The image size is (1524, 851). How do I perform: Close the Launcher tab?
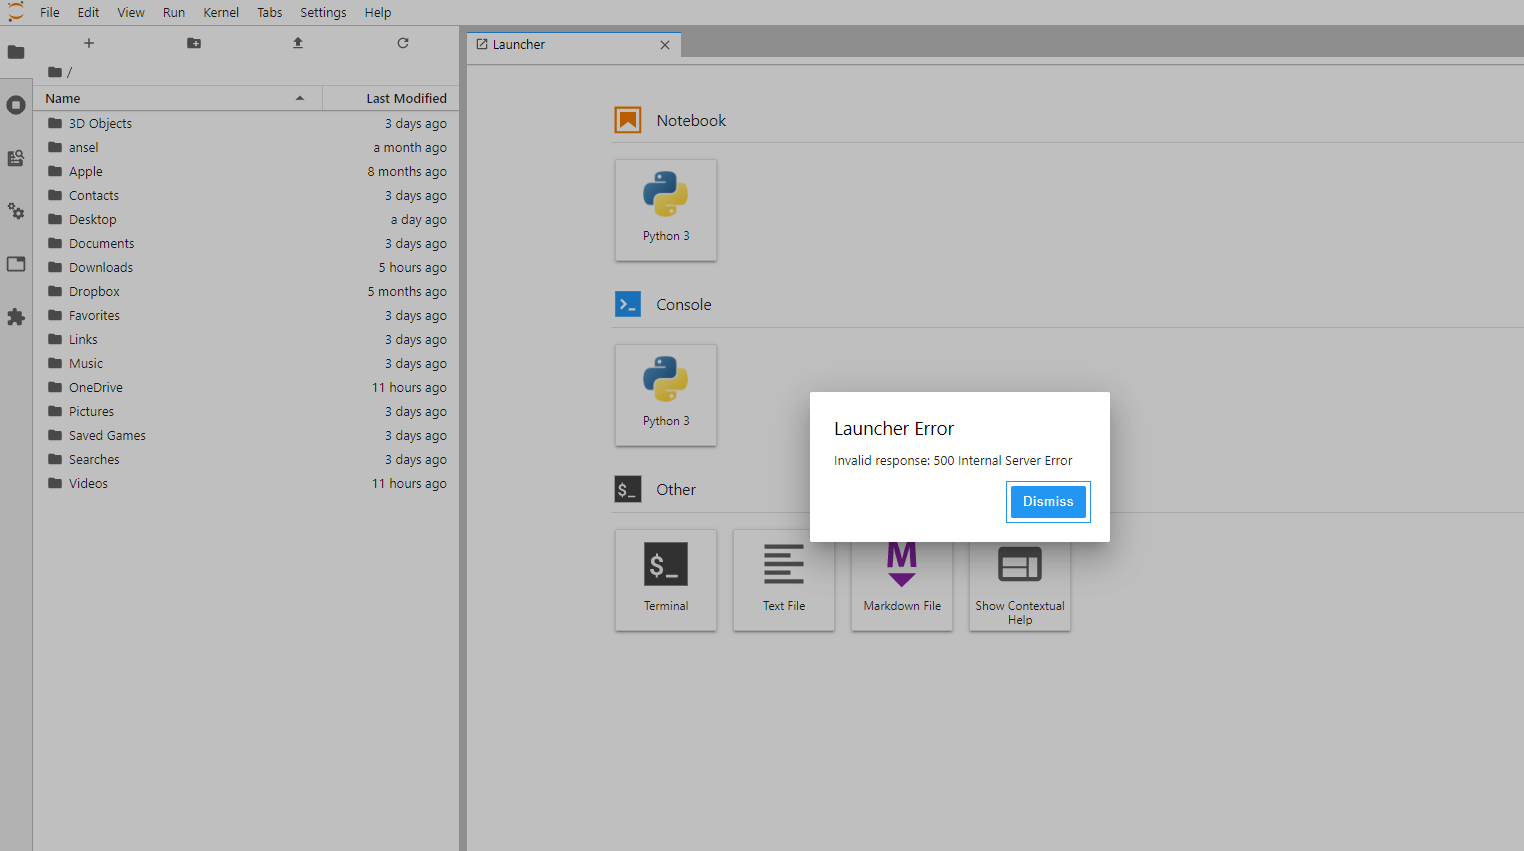tap(665, 45)
